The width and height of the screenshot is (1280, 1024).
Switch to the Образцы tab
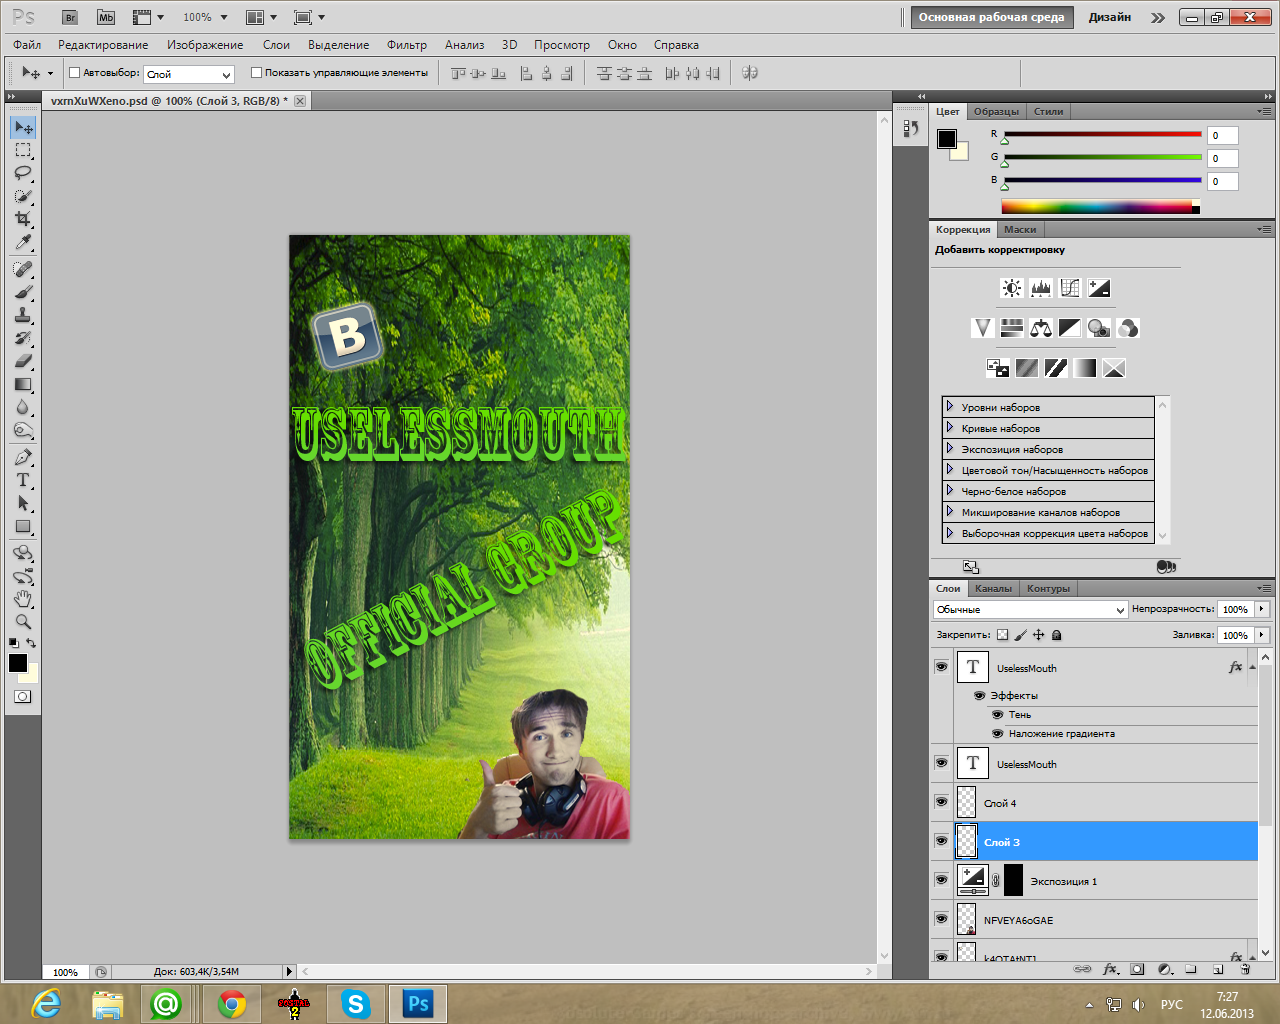(x=996, y=111)
